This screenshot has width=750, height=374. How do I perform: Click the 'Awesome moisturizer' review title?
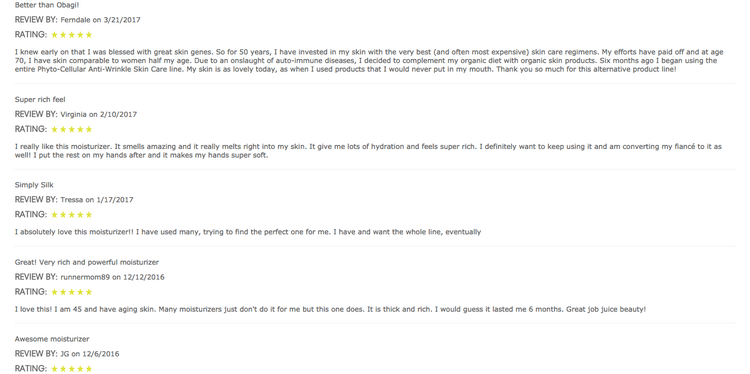click(x=52, y=339)
